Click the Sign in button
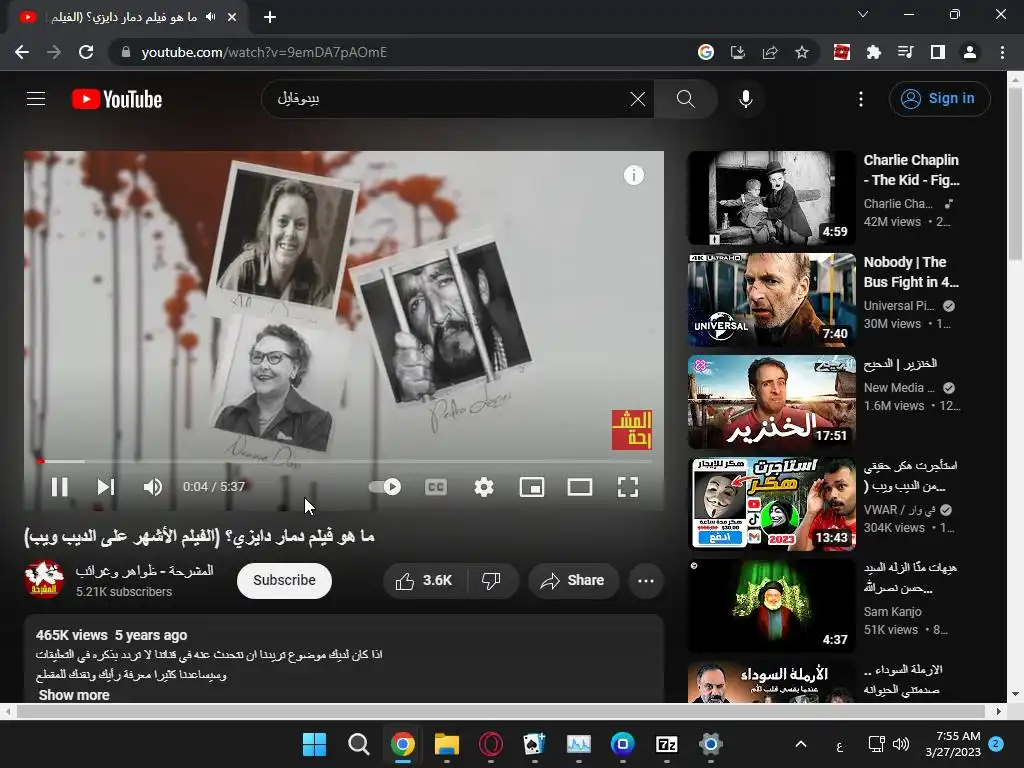 click(x=939, y=99)
